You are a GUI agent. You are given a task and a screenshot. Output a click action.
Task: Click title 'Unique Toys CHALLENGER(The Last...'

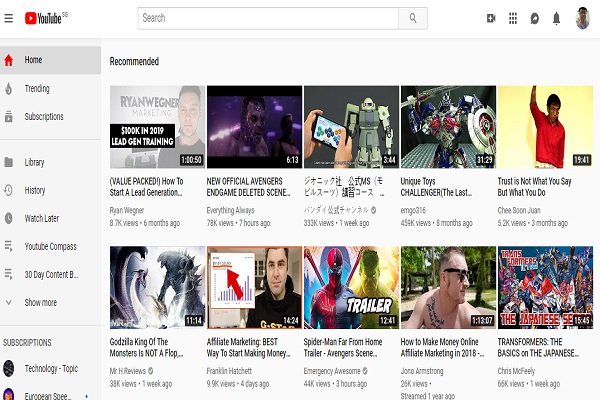(436, 187)
